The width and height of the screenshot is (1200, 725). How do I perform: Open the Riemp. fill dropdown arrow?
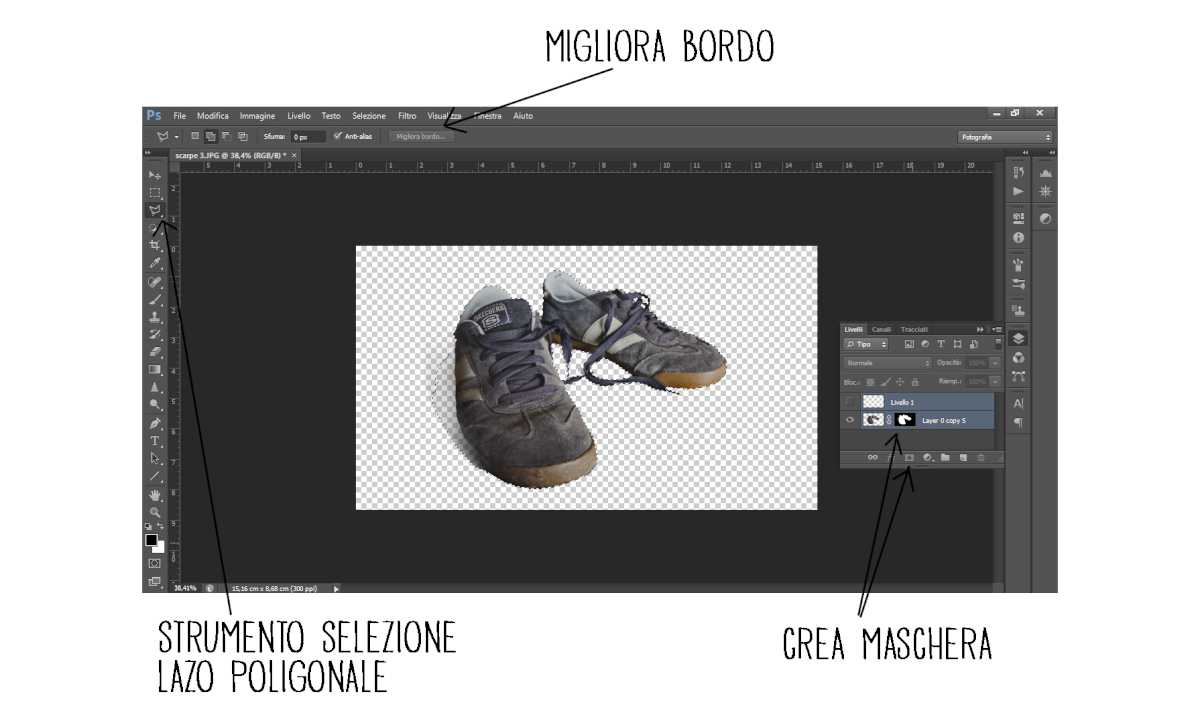[x=995, y=382]
